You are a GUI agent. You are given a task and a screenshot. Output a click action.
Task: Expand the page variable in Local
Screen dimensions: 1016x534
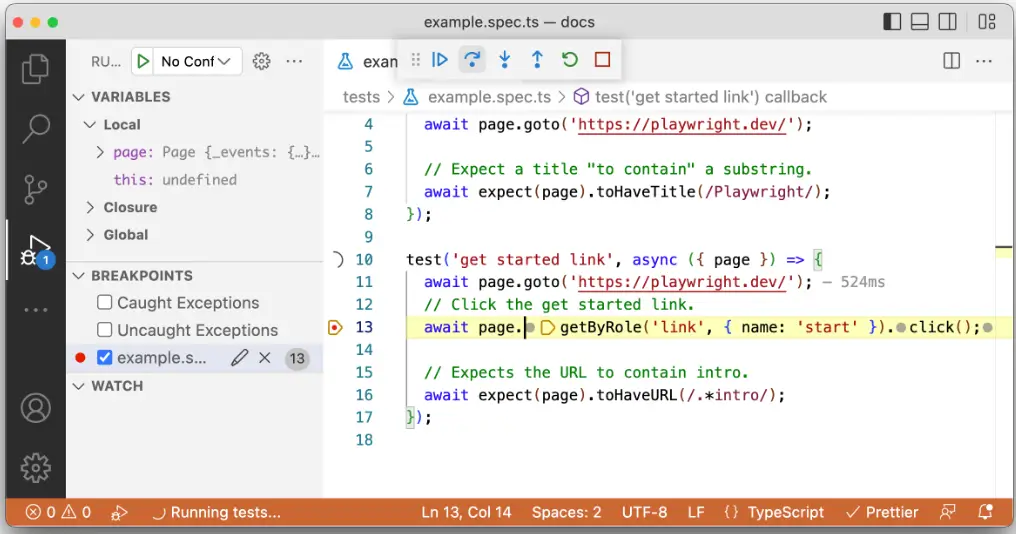point(100,153)
